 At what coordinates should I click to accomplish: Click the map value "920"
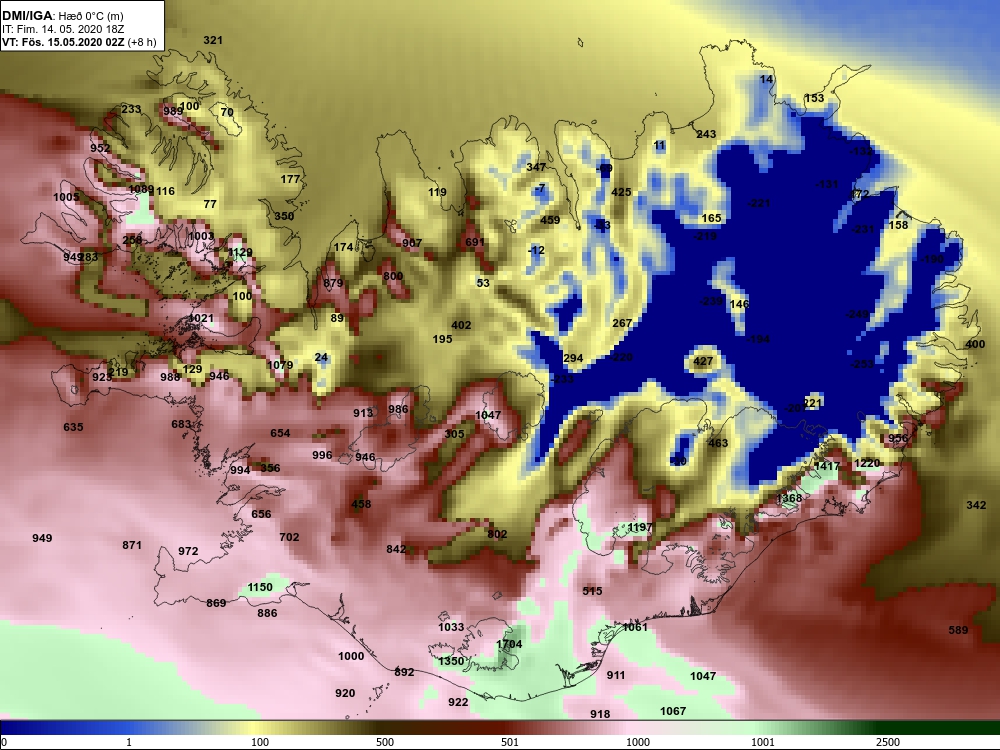click(x=345, y=693)
